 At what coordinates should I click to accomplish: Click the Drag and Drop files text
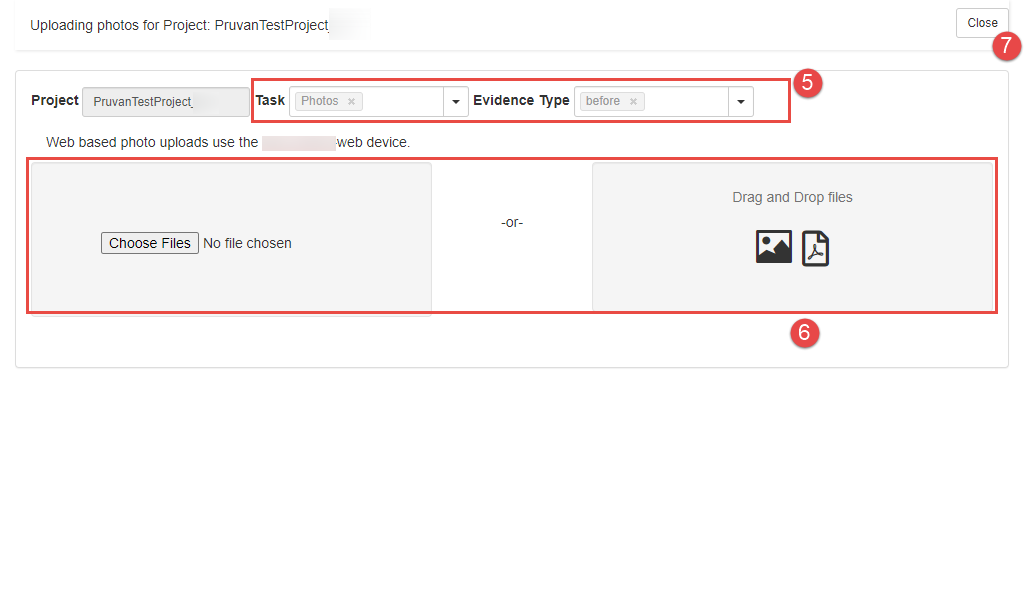(x=792, y=198)
